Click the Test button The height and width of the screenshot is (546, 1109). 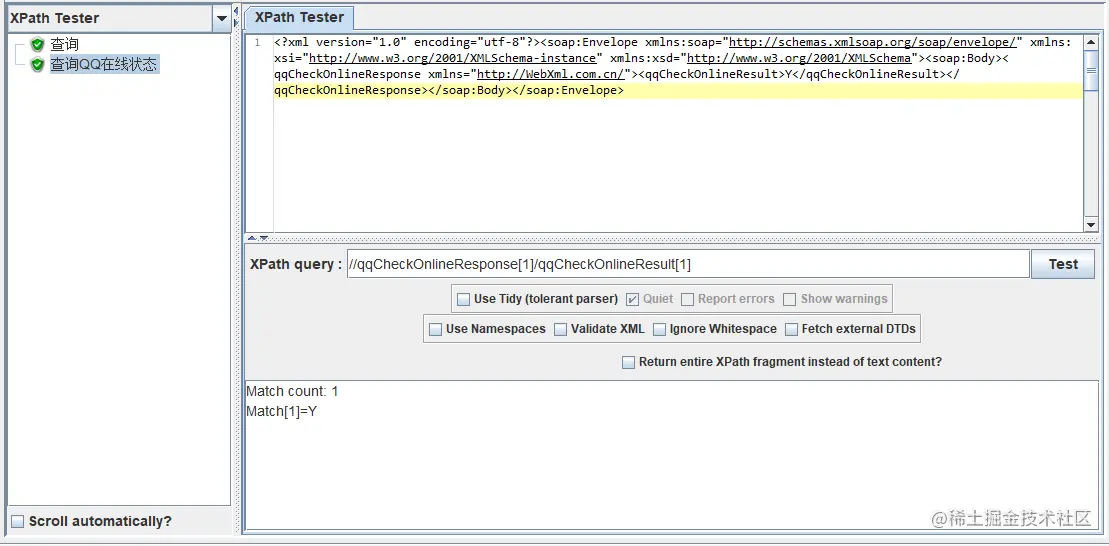pos(1062,265)
